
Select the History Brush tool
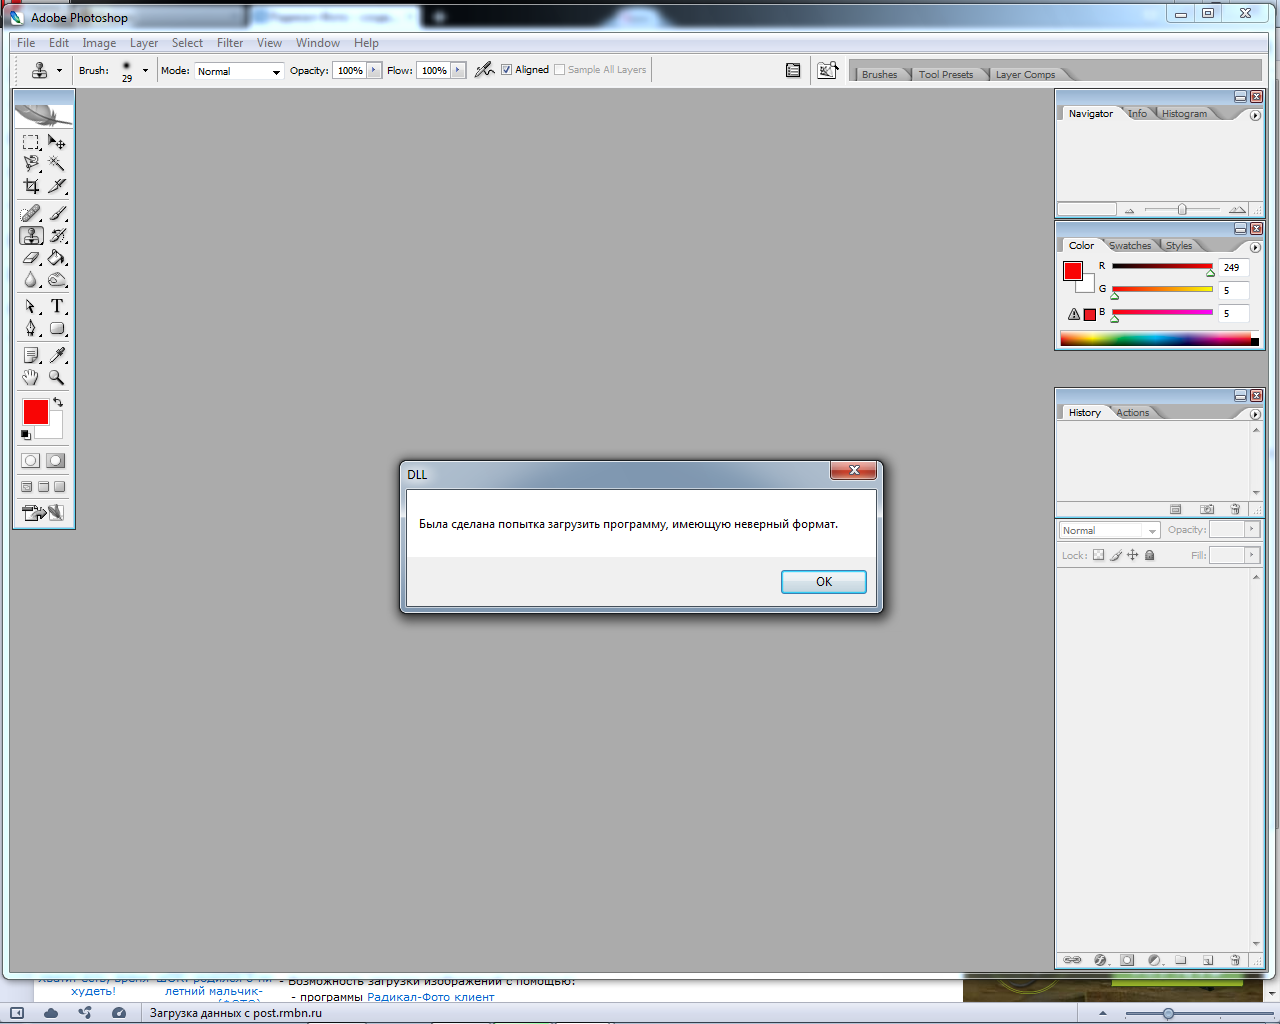57,236
